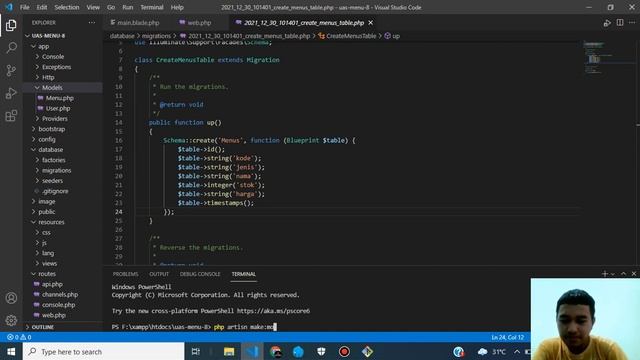
Task: Close the create_menus_table.php tab
Action: pos(371,23)
